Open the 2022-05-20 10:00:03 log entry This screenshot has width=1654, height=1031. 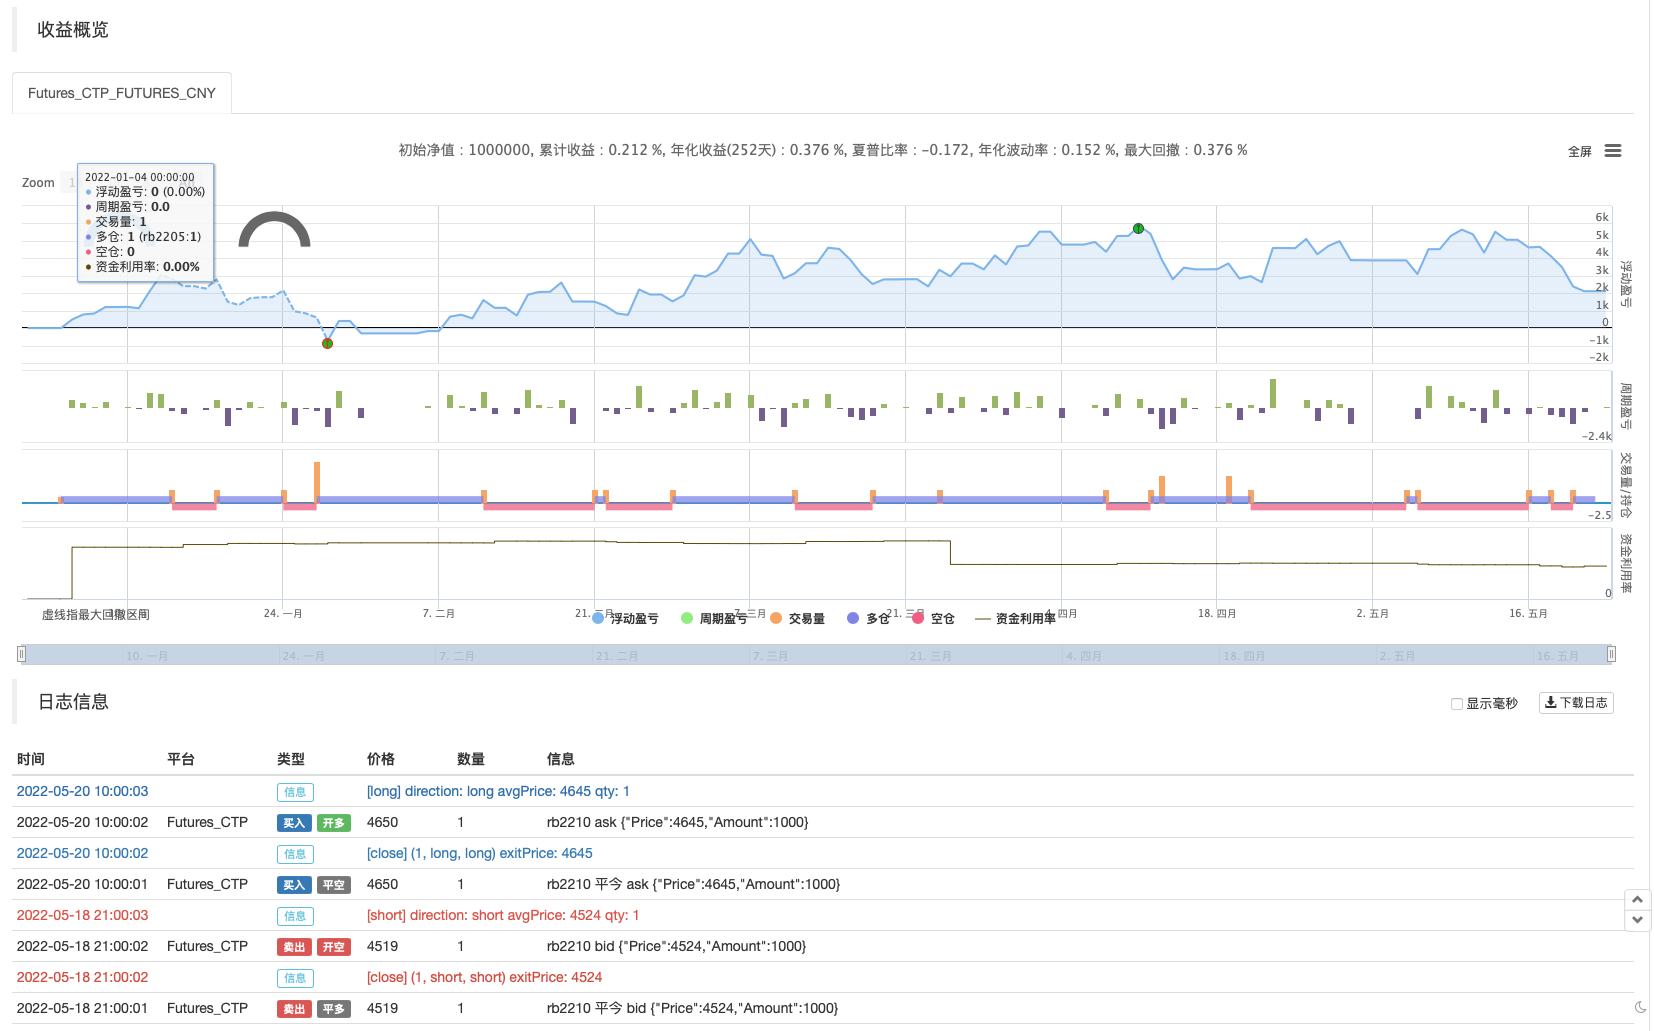[x=82, y=791]
